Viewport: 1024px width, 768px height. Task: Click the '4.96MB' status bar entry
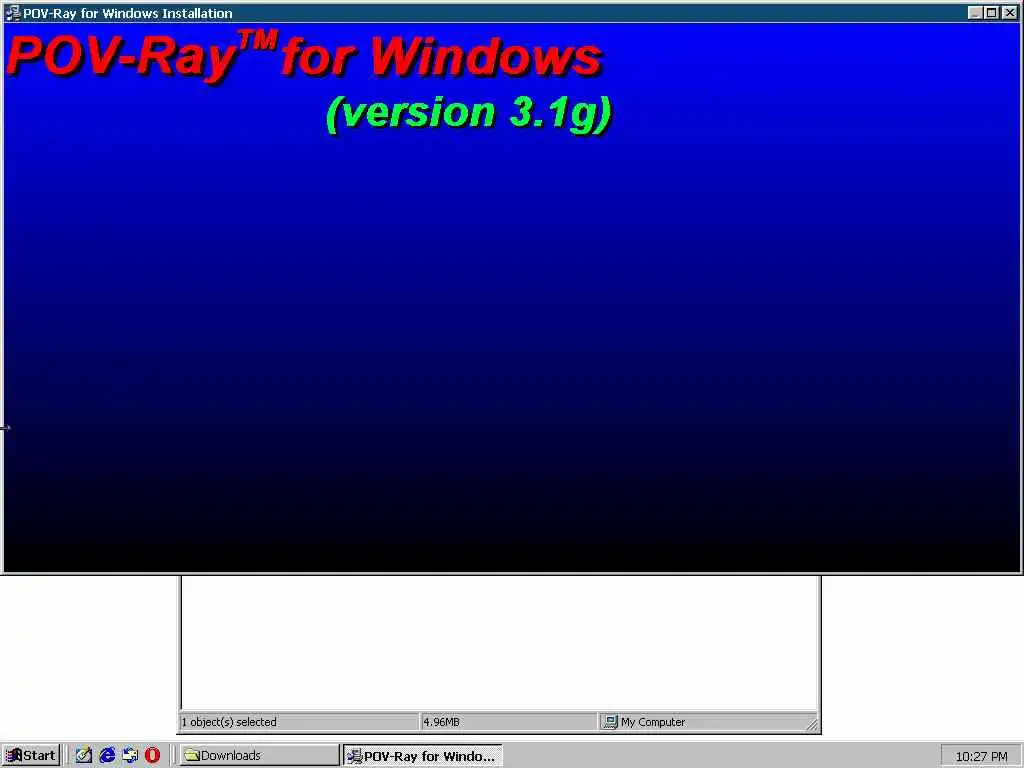pyautogui.click(x=441, y=722)
